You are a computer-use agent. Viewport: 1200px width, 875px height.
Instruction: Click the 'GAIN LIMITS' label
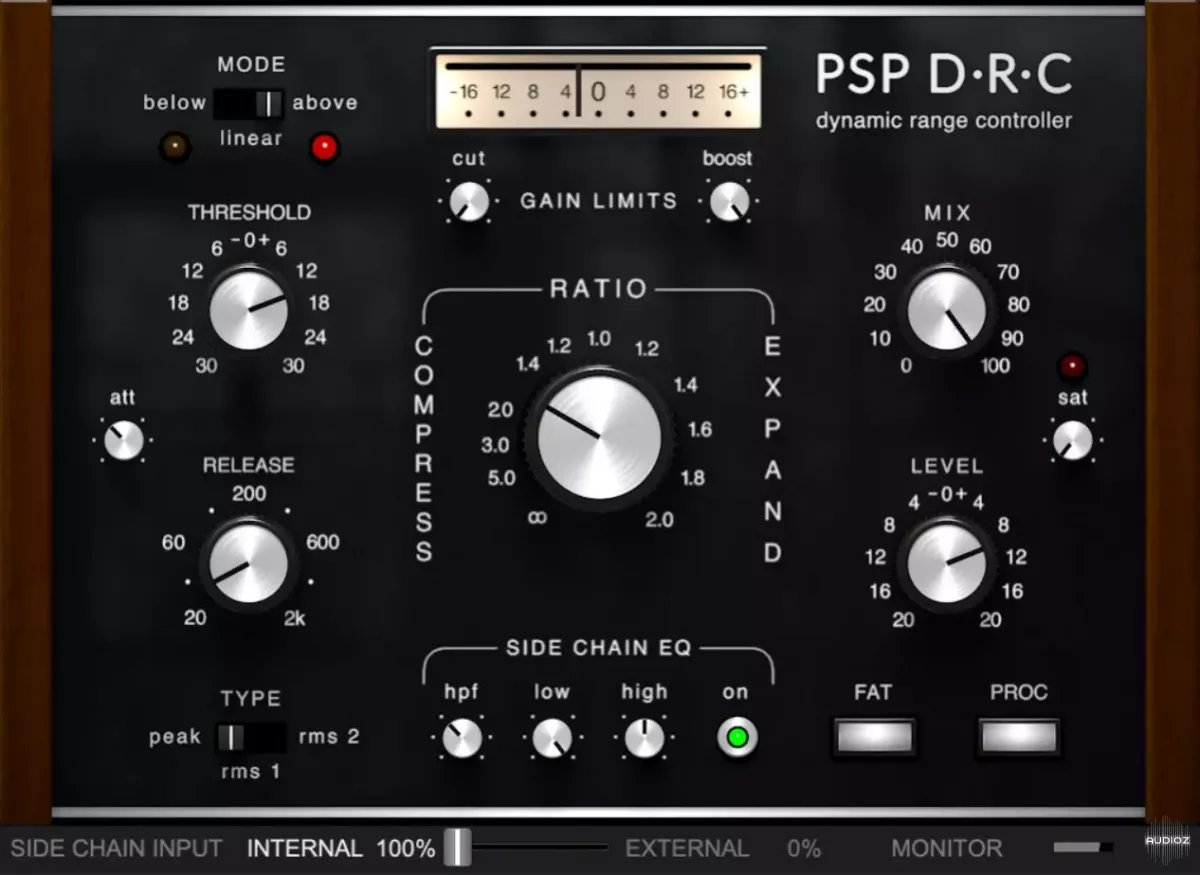point(598,201)
